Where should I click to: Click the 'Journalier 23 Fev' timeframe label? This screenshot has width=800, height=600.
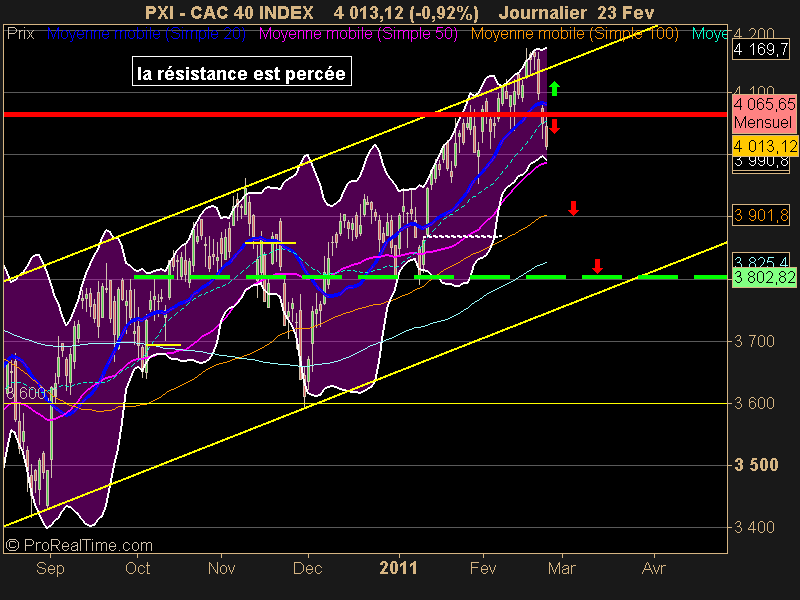577,12
